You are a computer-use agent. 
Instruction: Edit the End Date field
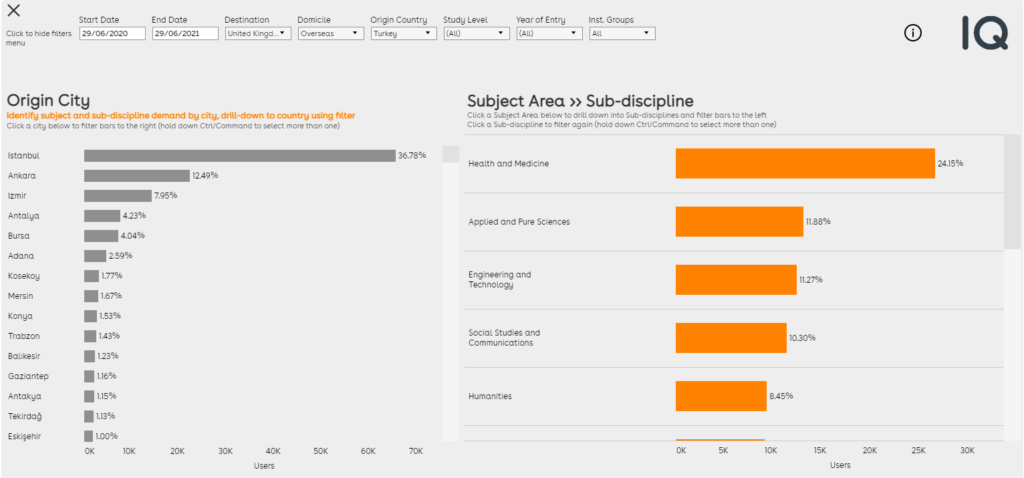click(184, 33)
